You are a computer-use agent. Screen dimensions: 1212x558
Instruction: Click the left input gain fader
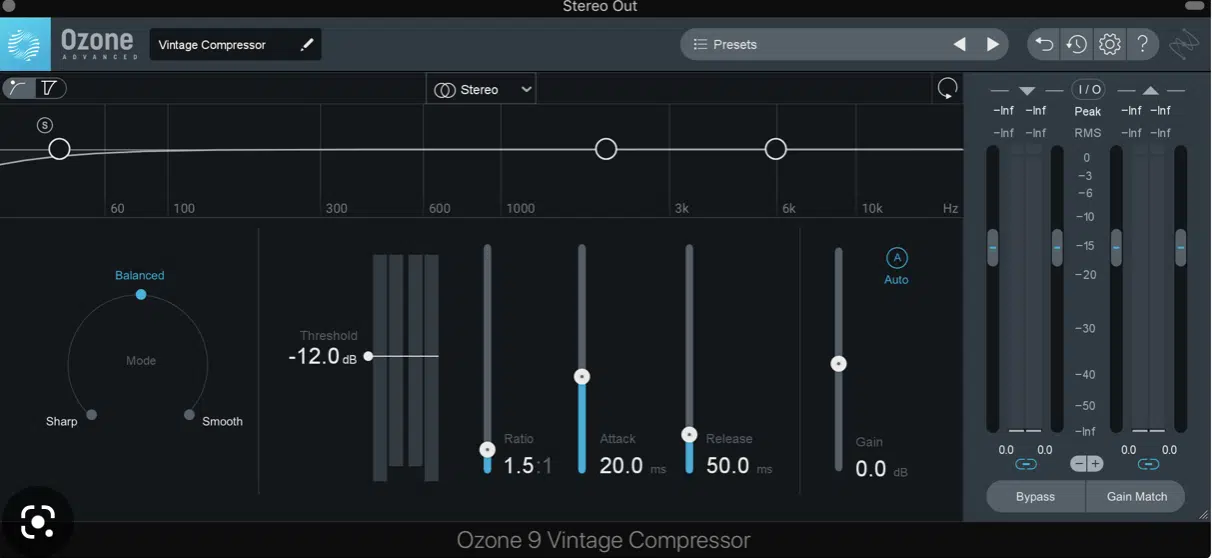(x=992, y=247)
